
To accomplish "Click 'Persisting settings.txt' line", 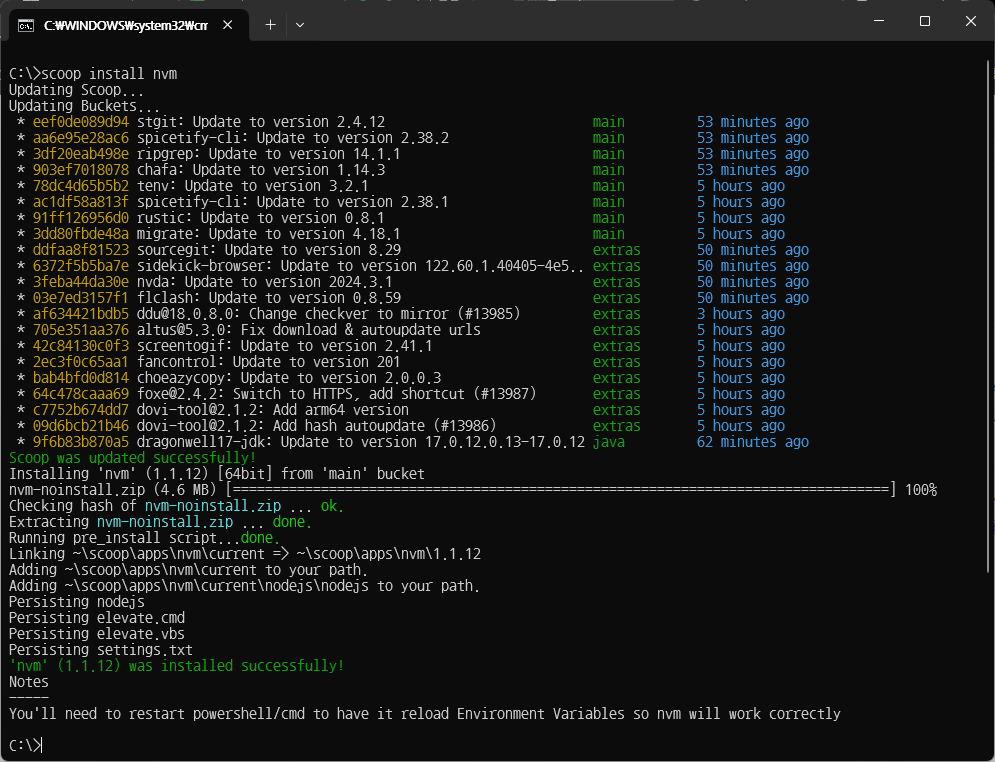I will [x=101, y=650].
